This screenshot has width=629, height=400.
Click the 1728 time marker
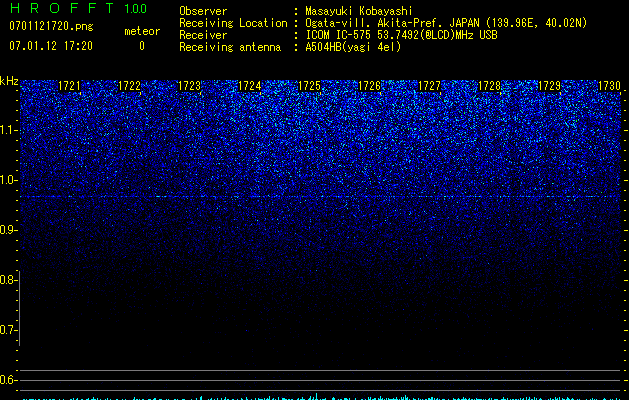489,86
